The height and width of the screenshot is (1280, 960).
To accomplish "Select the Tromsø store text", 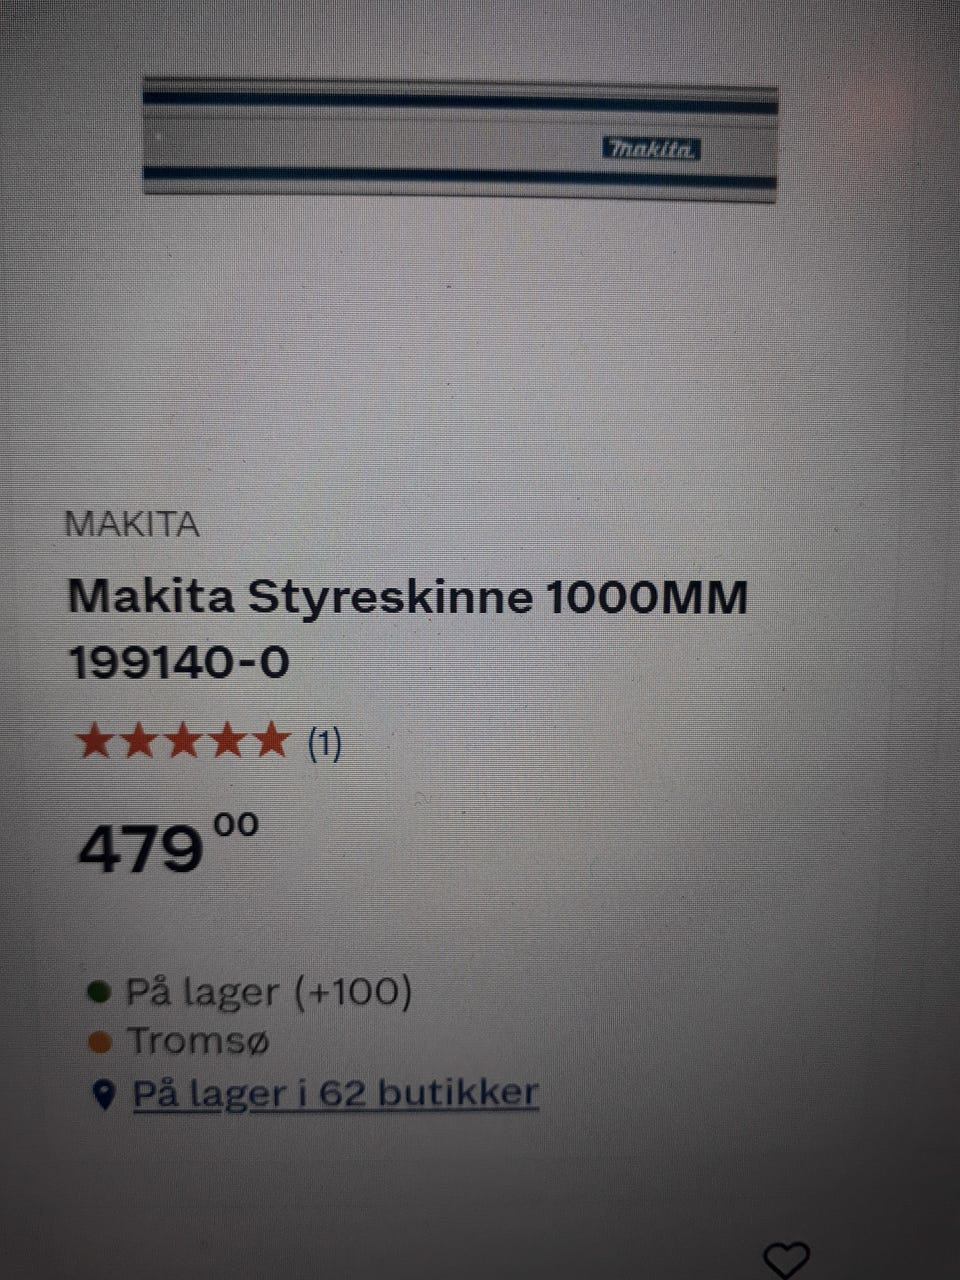I will pyautogui.click(x=198, y=1041).
